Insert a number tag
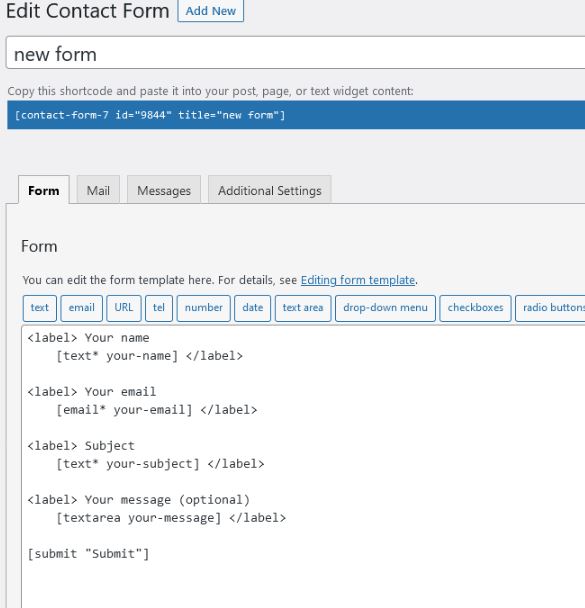 pyautogui.click(x=204, y=308)
